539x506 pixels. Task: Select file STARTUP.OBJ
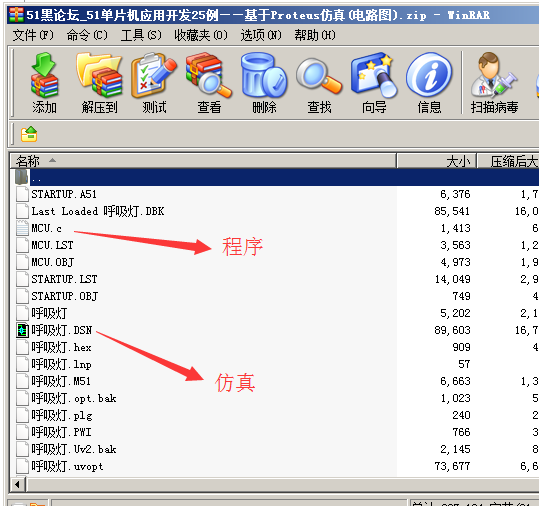(x=65, y=296)
